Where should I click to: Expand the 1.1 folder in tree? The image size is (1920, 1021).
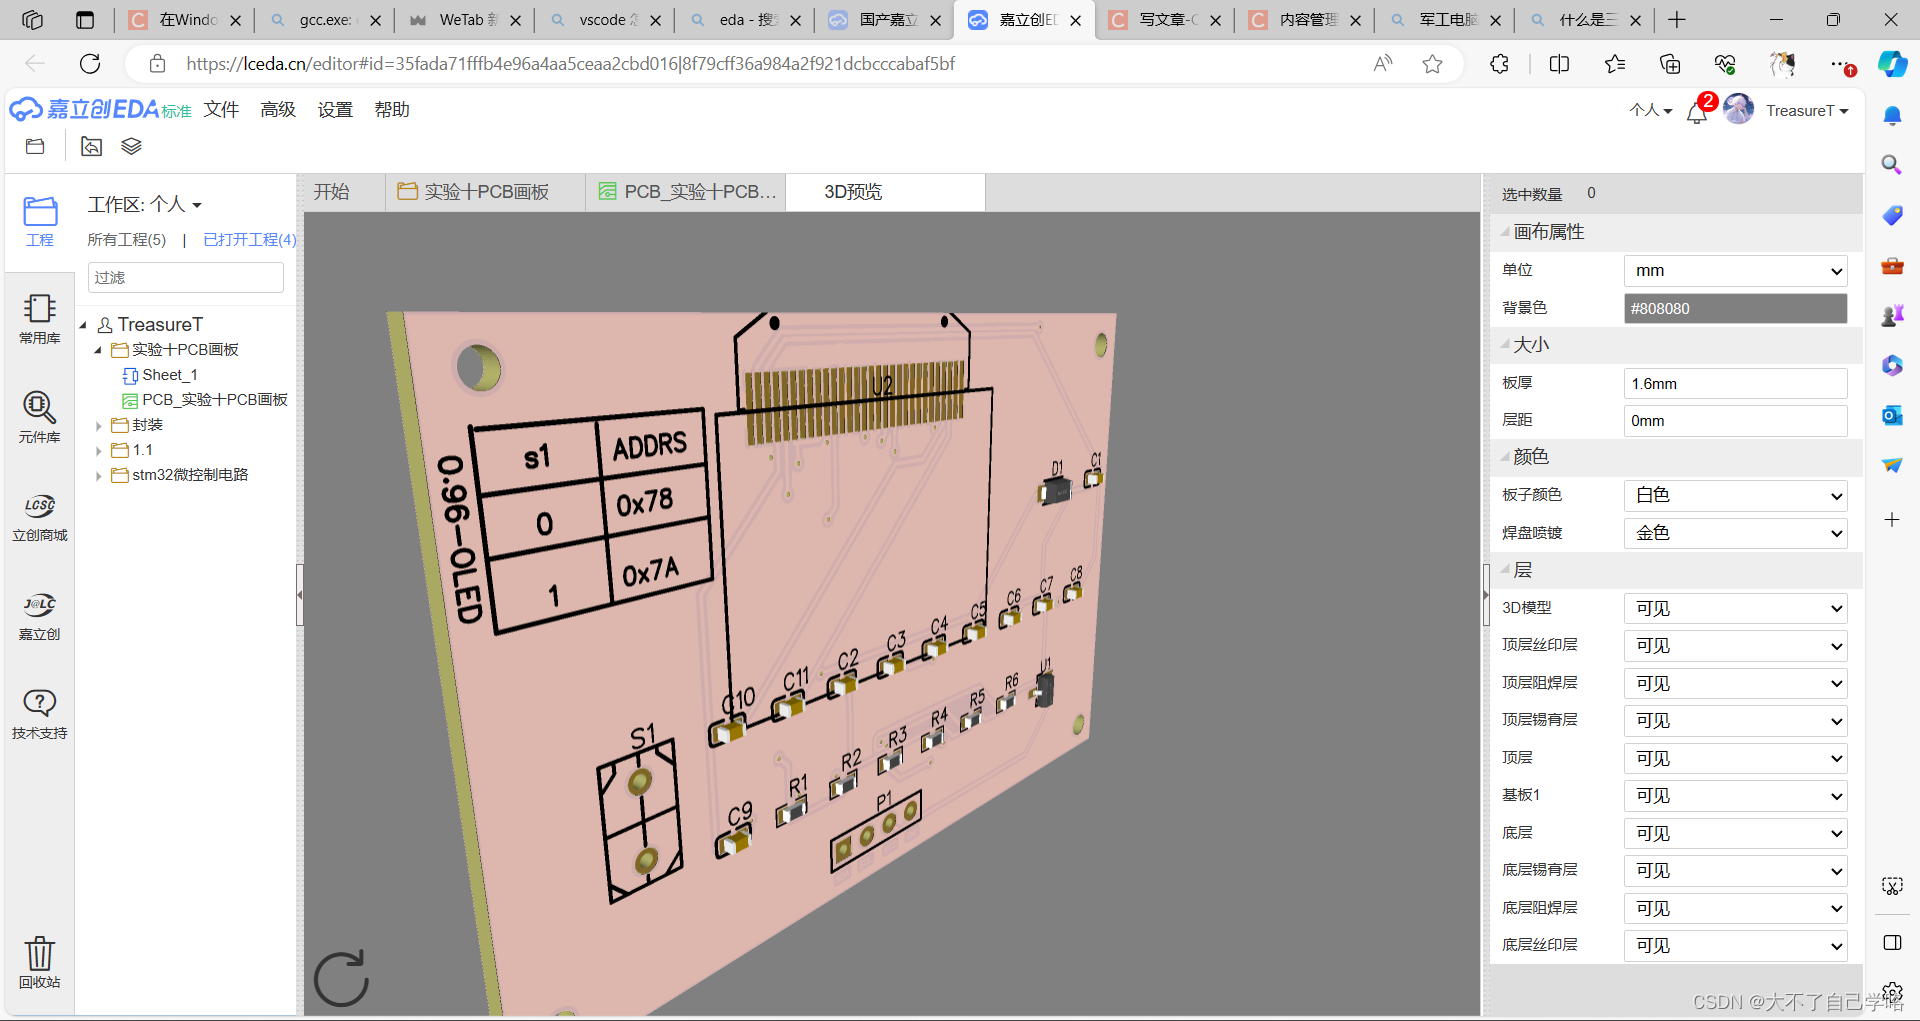tap(98, 451)
